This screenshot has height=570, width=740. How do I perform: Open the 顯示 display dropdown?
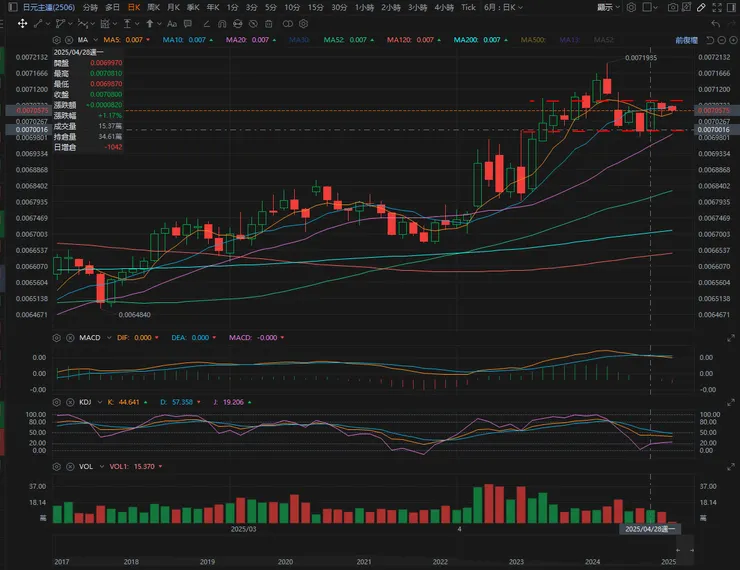click(x=608, y=7)
